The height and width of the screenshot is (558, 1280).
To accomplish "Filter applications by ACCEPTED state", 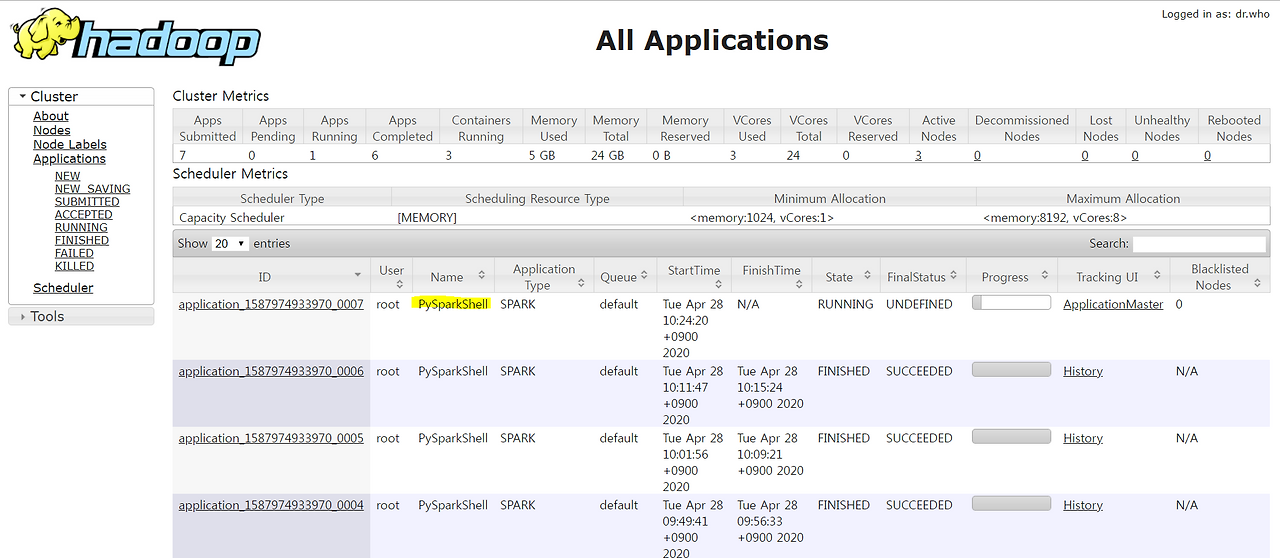I will click(84, 214).
